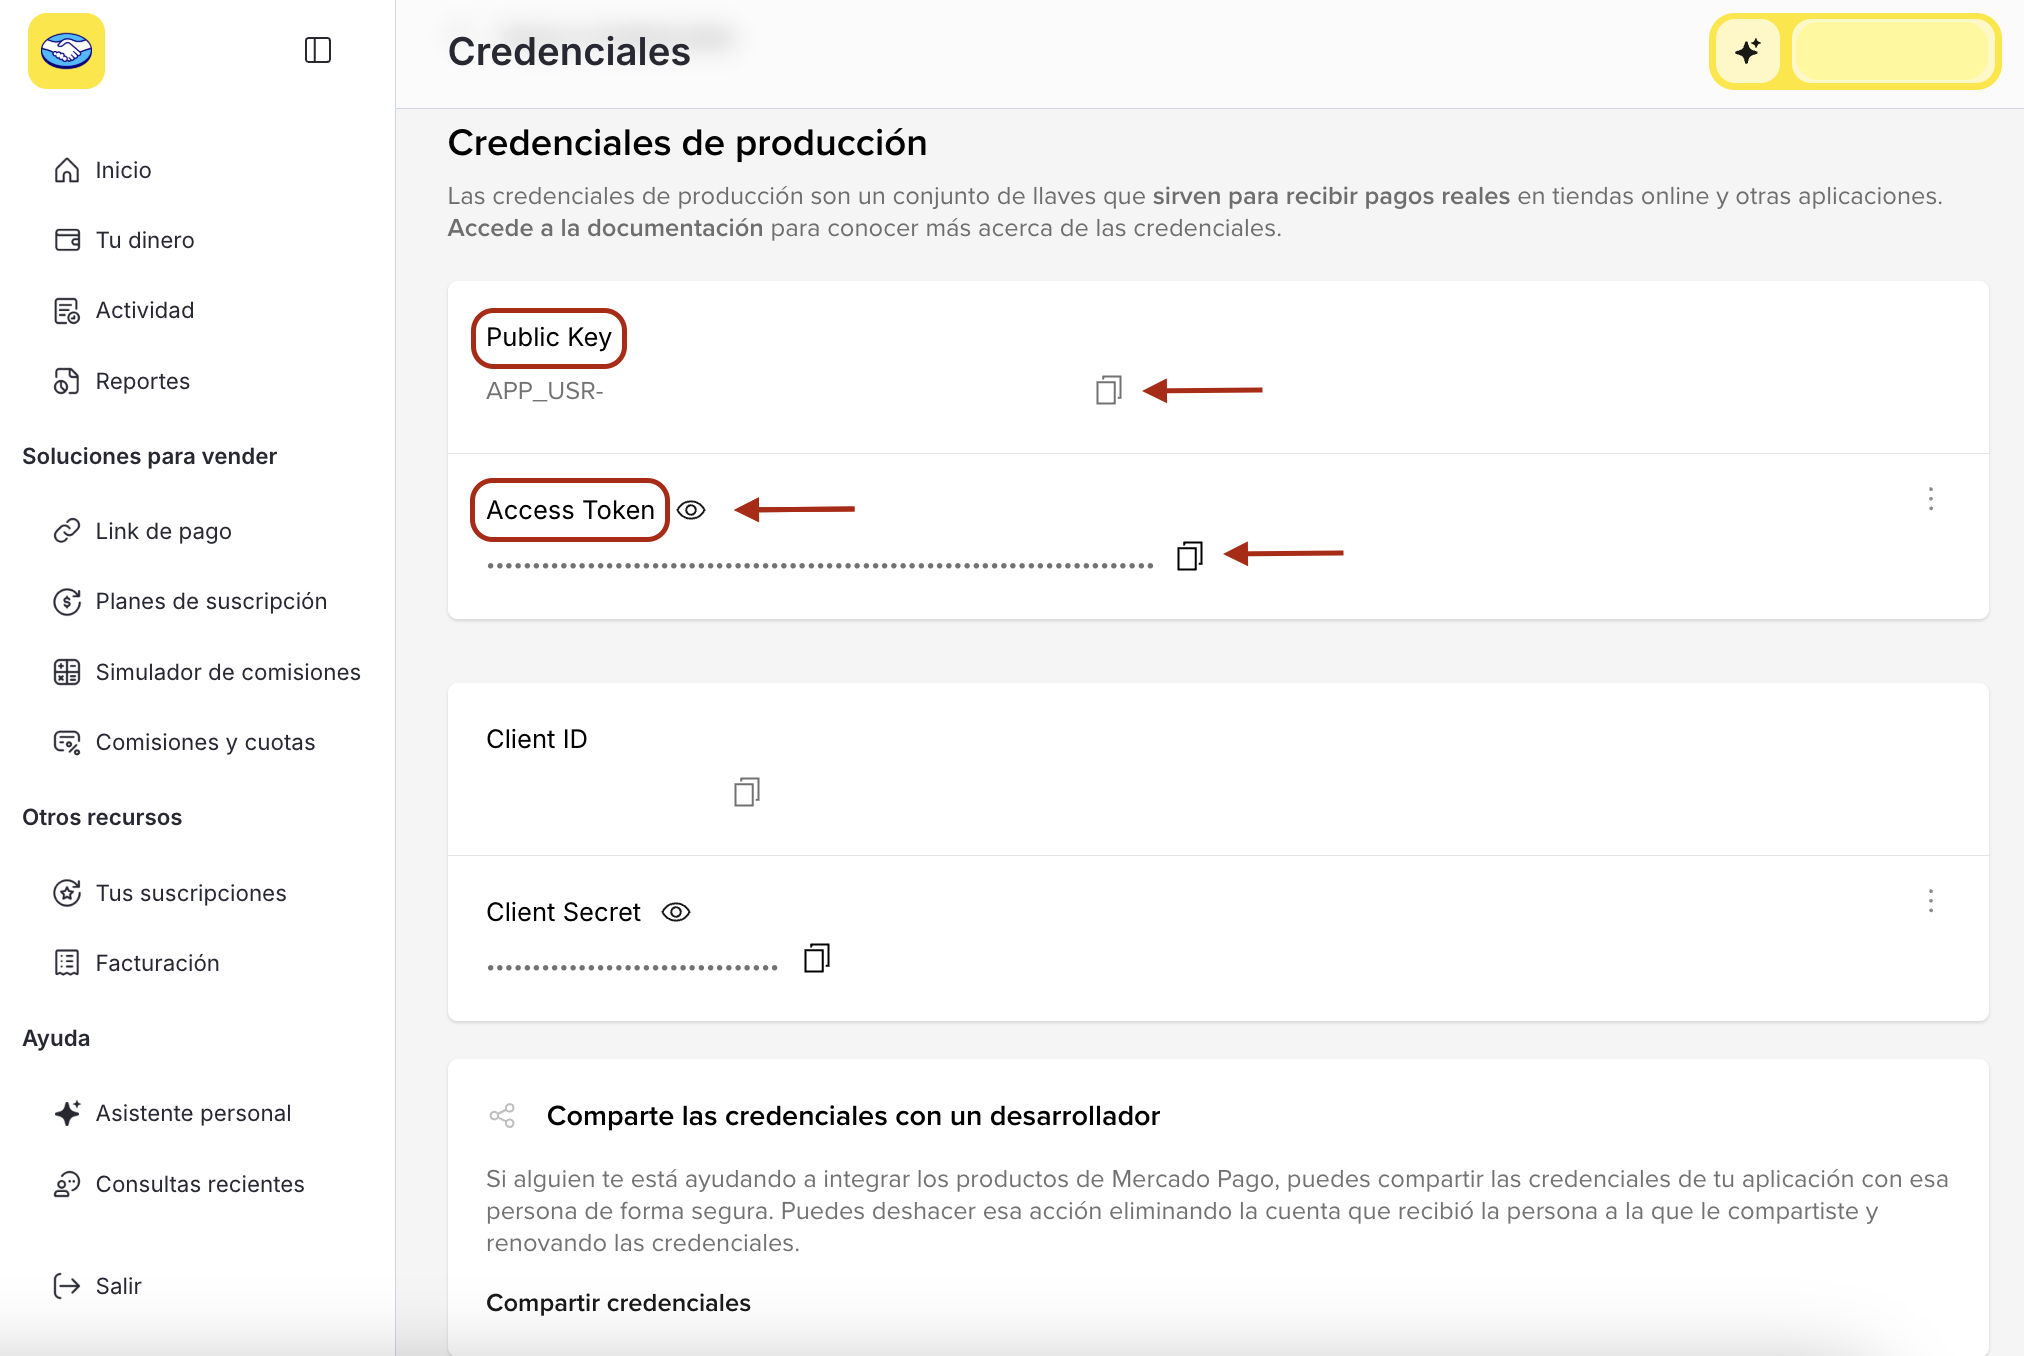This screenshot has width=2024, height=1356.
Task: Click the Simulador de comisiones calculator icon
Action: [x=67, y=672]
